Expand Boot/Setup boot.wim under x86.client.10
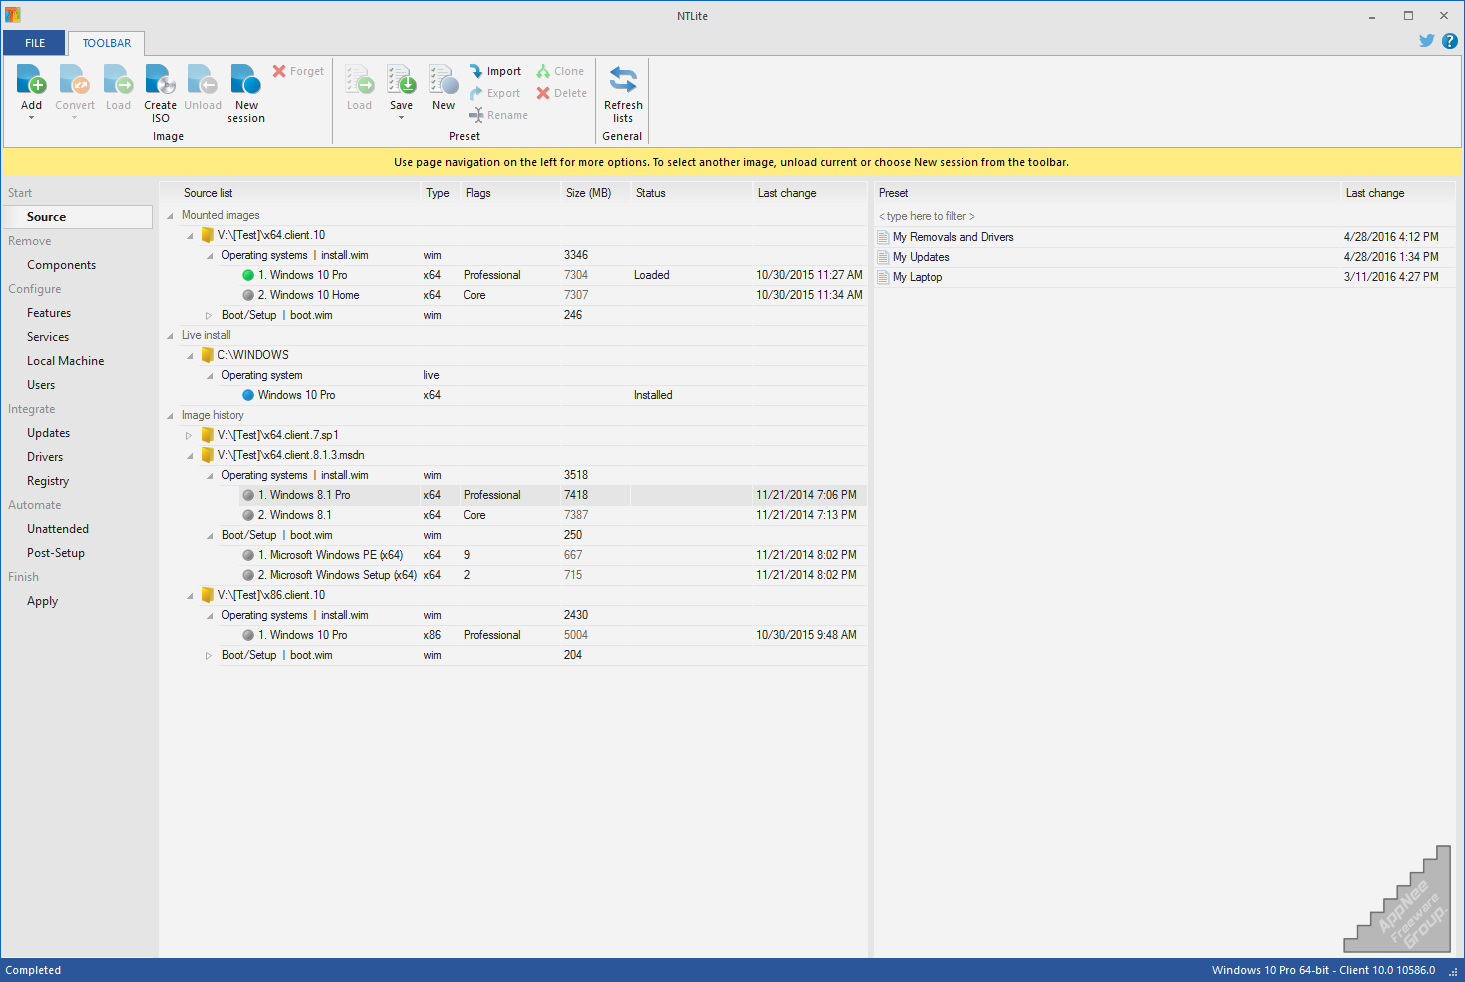This screenshot has width=1465, height=982. click(x=209, y=655)
